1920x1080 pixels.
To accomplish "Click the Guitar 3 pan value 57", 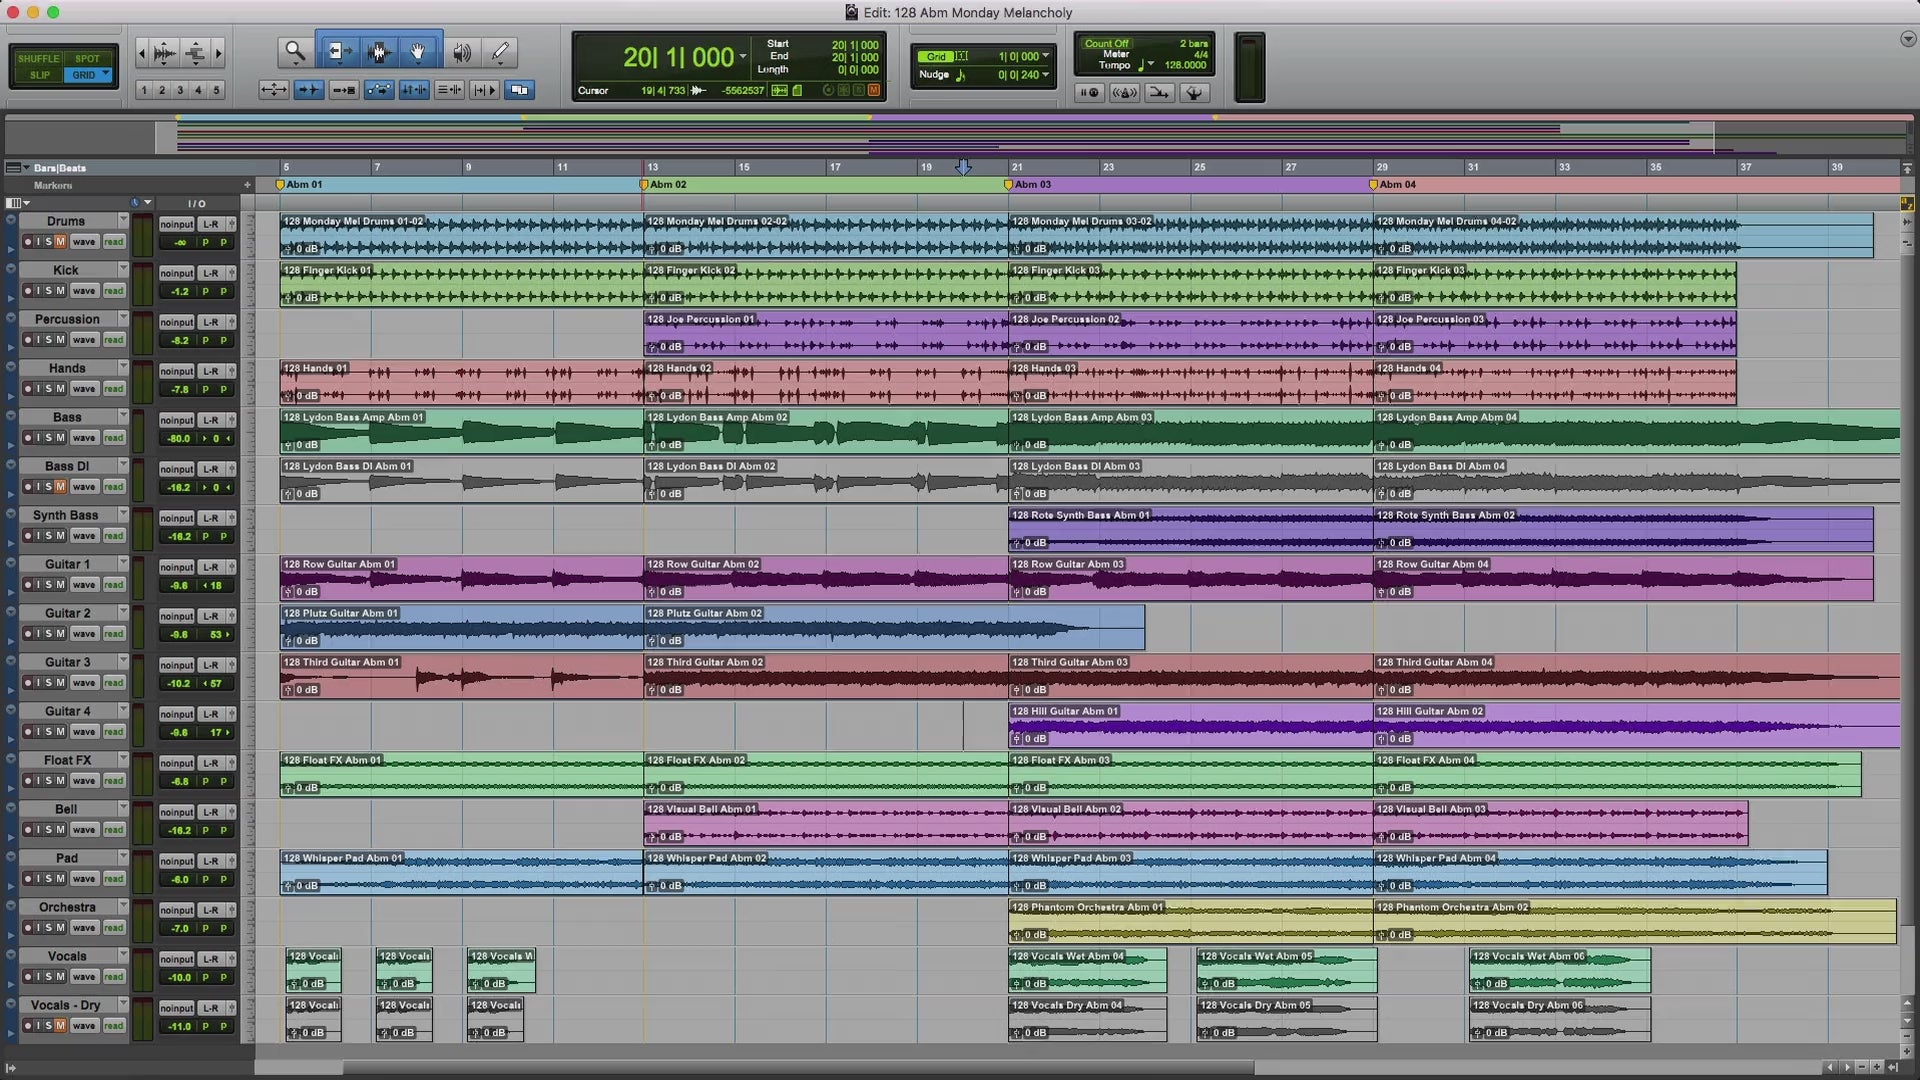I will pyautogui.click(x=216, y=684).
